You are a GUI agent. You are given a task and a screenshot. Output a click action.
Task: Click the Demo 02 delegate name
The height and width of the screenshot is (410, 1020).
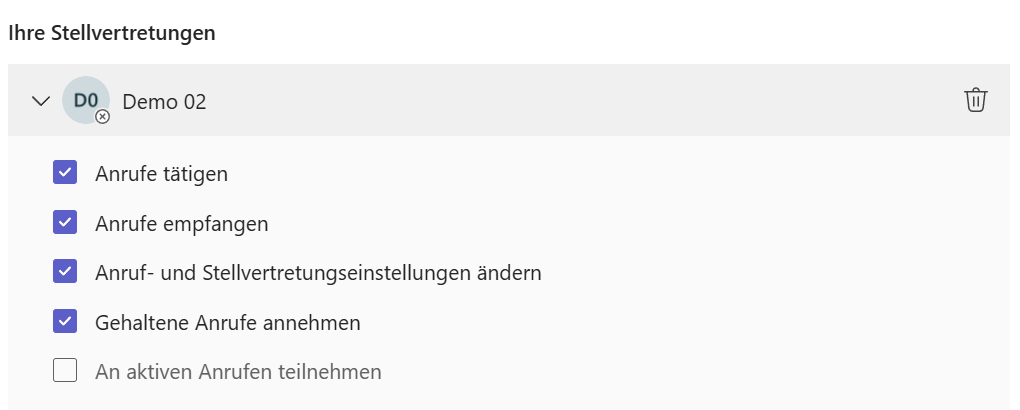coord(164,101)
